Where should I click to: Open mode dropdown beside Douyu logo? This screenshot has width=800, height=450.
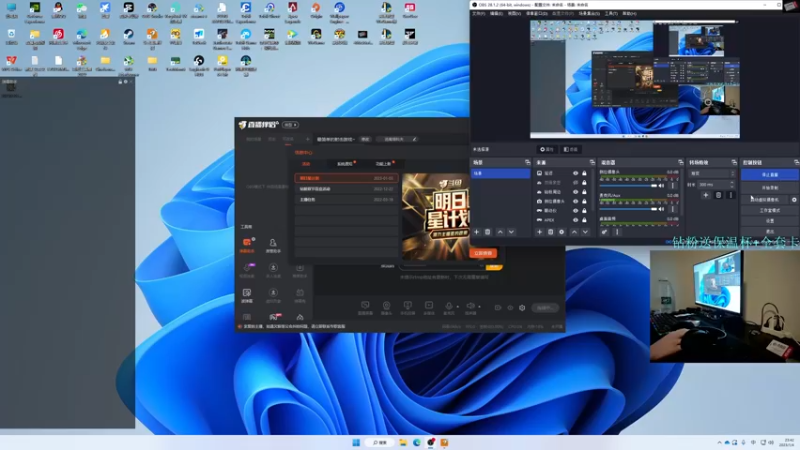290,125
